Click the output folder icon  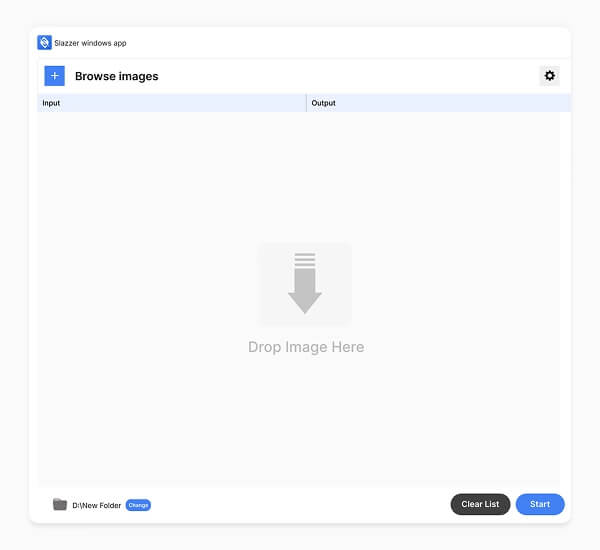coord(60,504)
